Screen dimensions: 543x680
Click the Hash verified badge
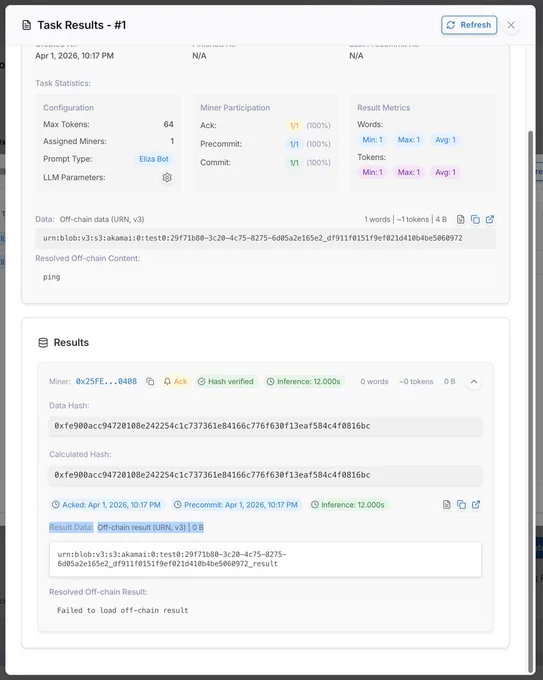tap(226, 382)
